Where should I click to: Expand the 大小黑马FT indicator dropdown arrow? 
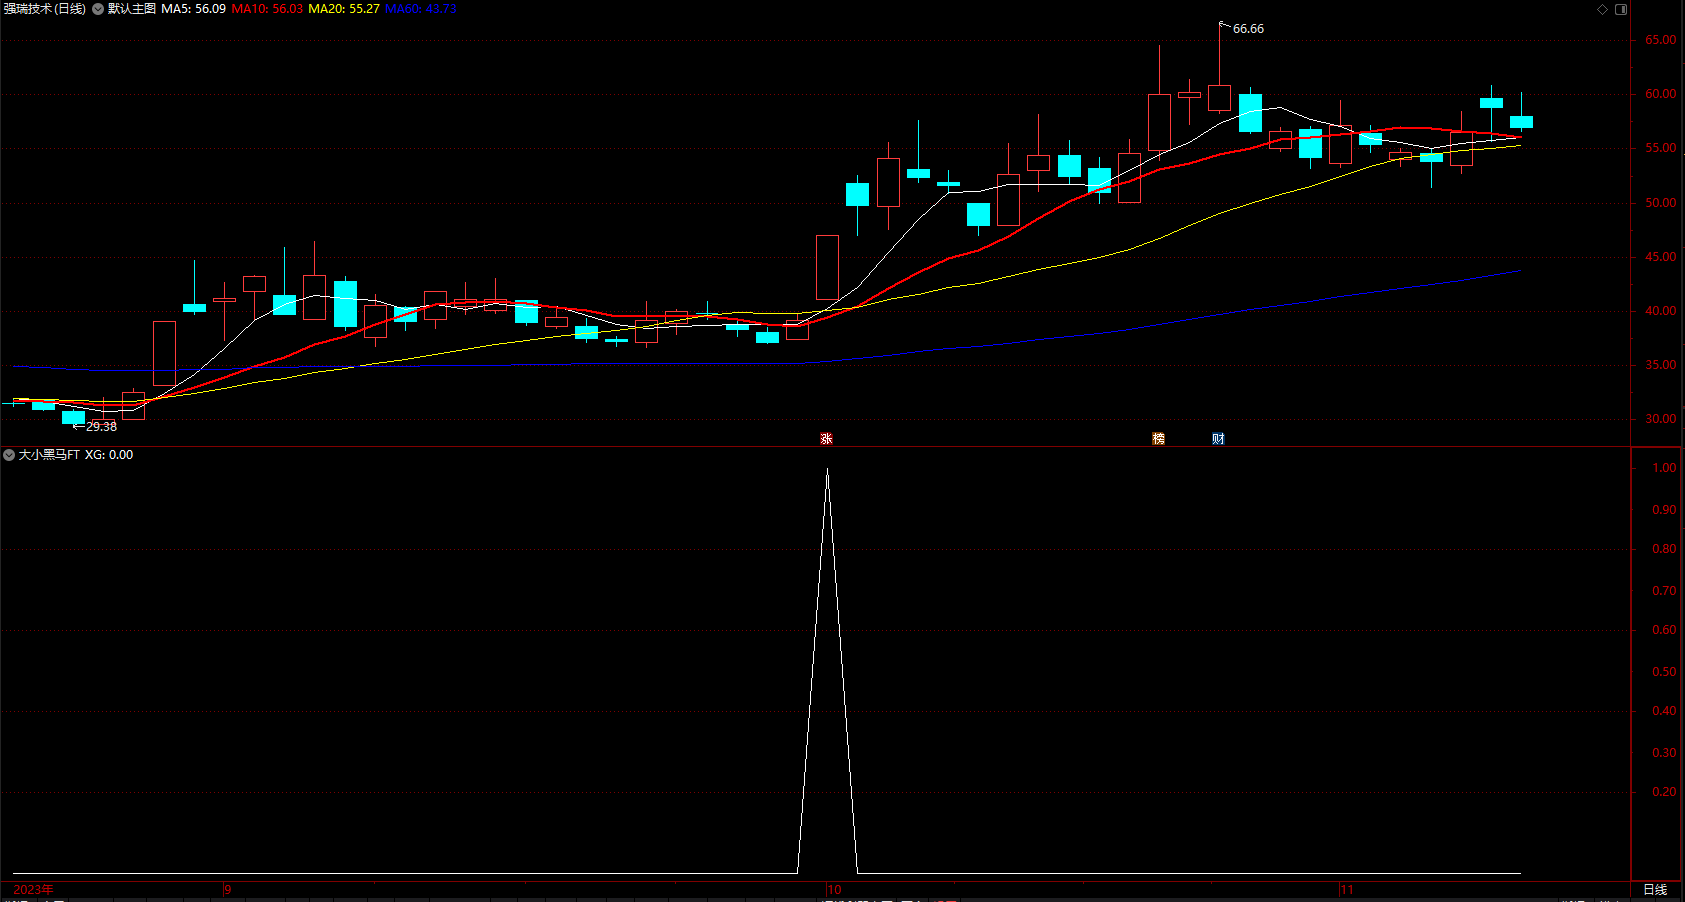click(9, 455)
